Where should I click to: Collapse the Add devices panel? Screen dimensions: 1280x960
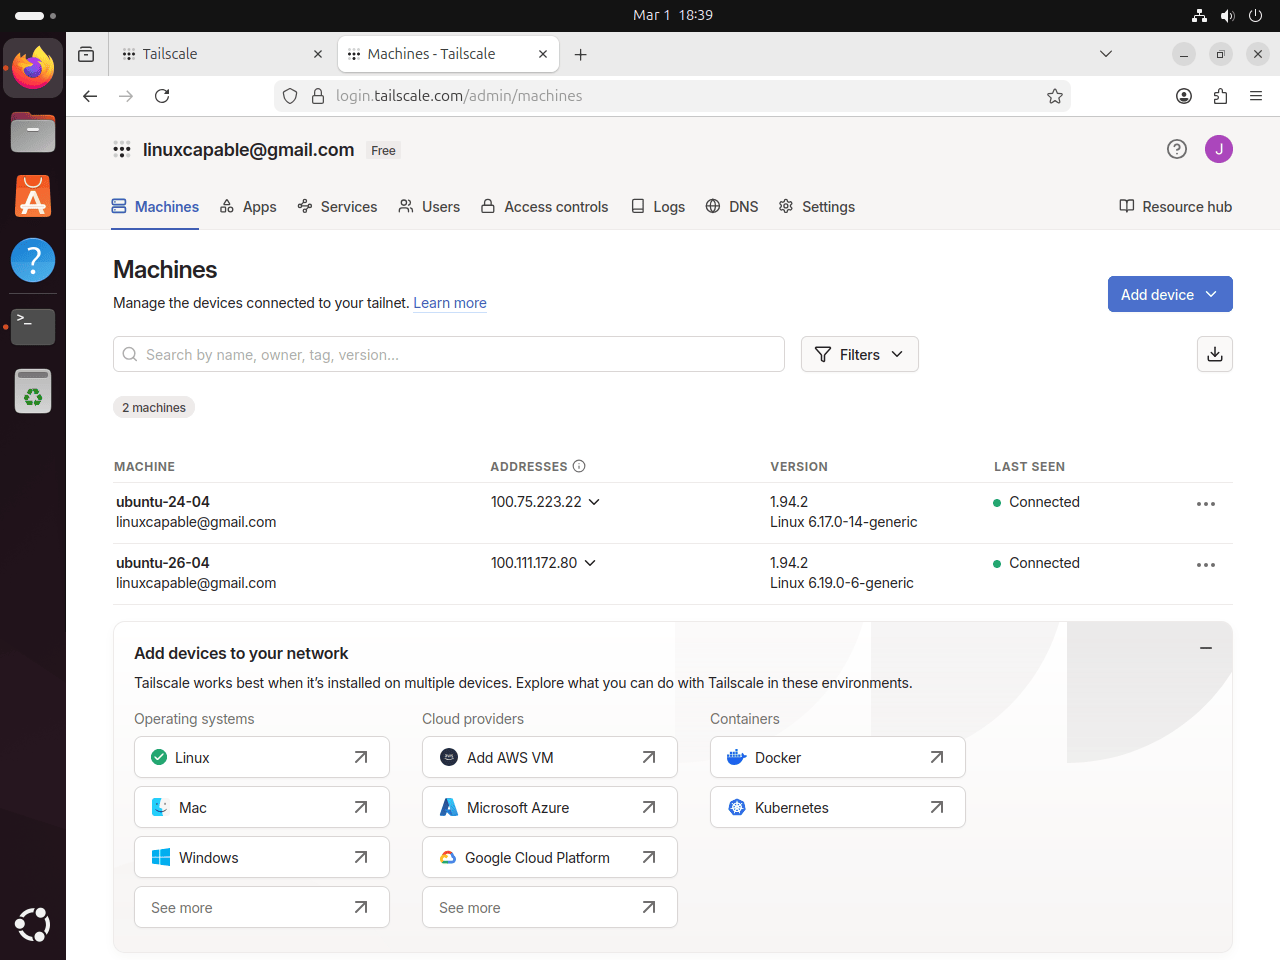tap(1206, 648)
